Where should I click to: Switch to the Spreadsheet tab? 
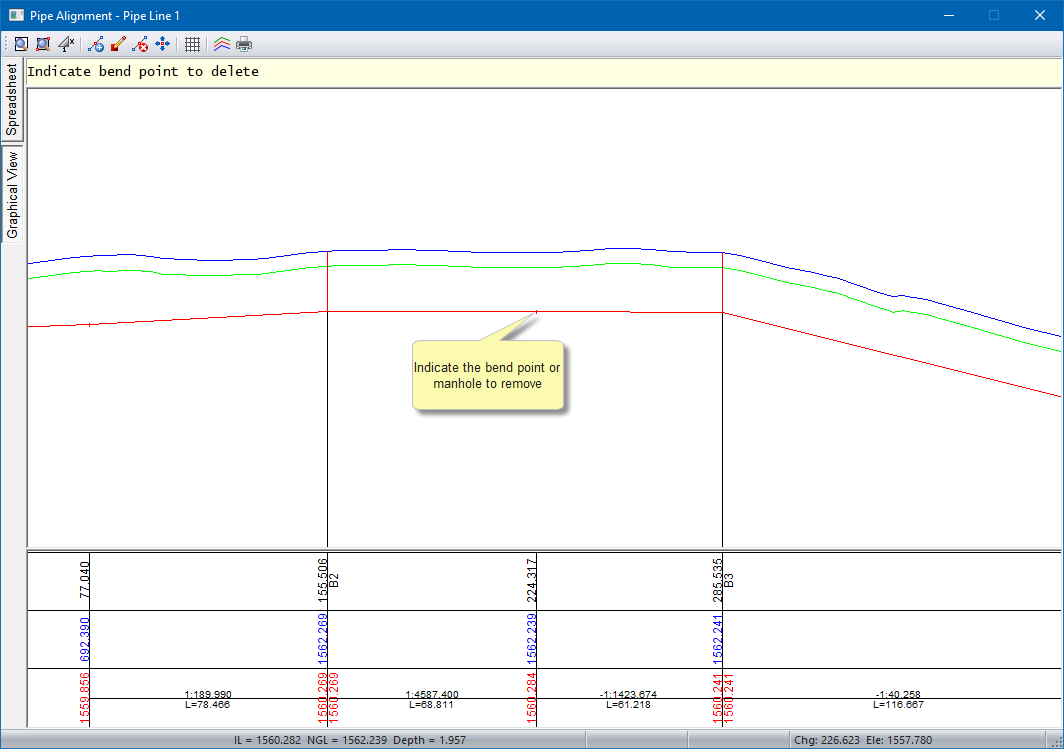coord(12,100)
